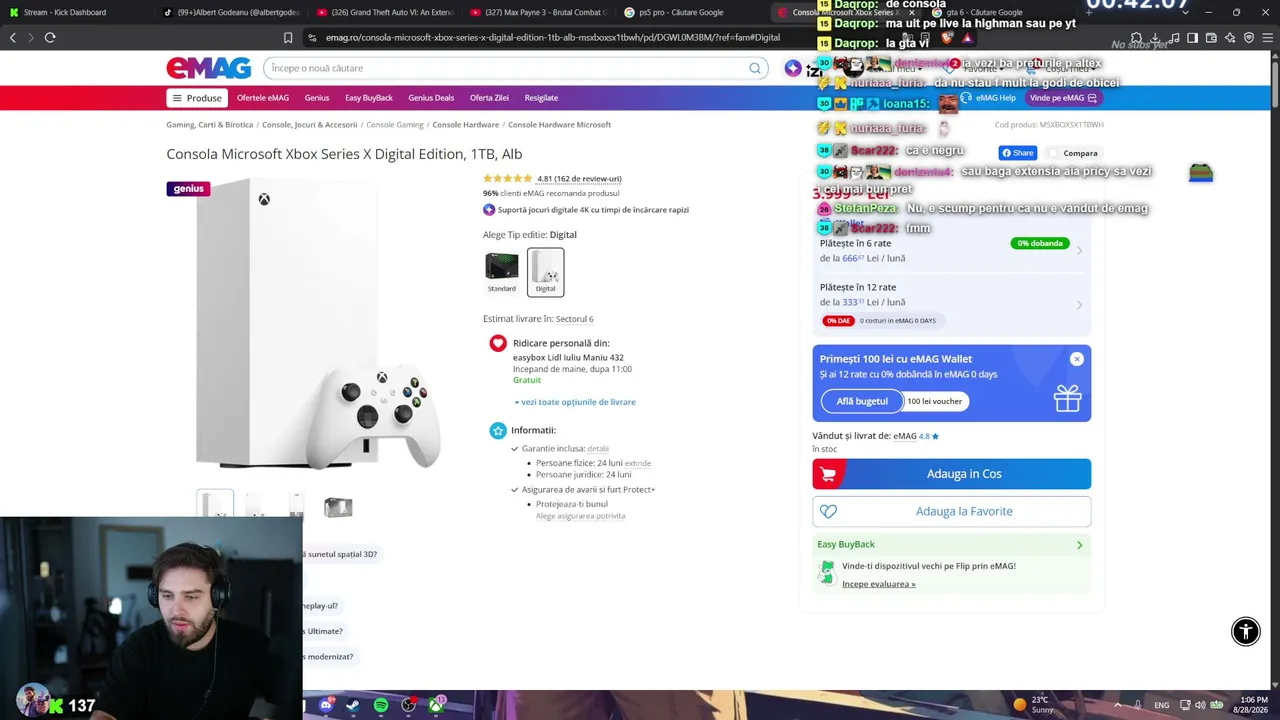
Task: Click the volume icon in system tray
Action: tap(1200, 705)
